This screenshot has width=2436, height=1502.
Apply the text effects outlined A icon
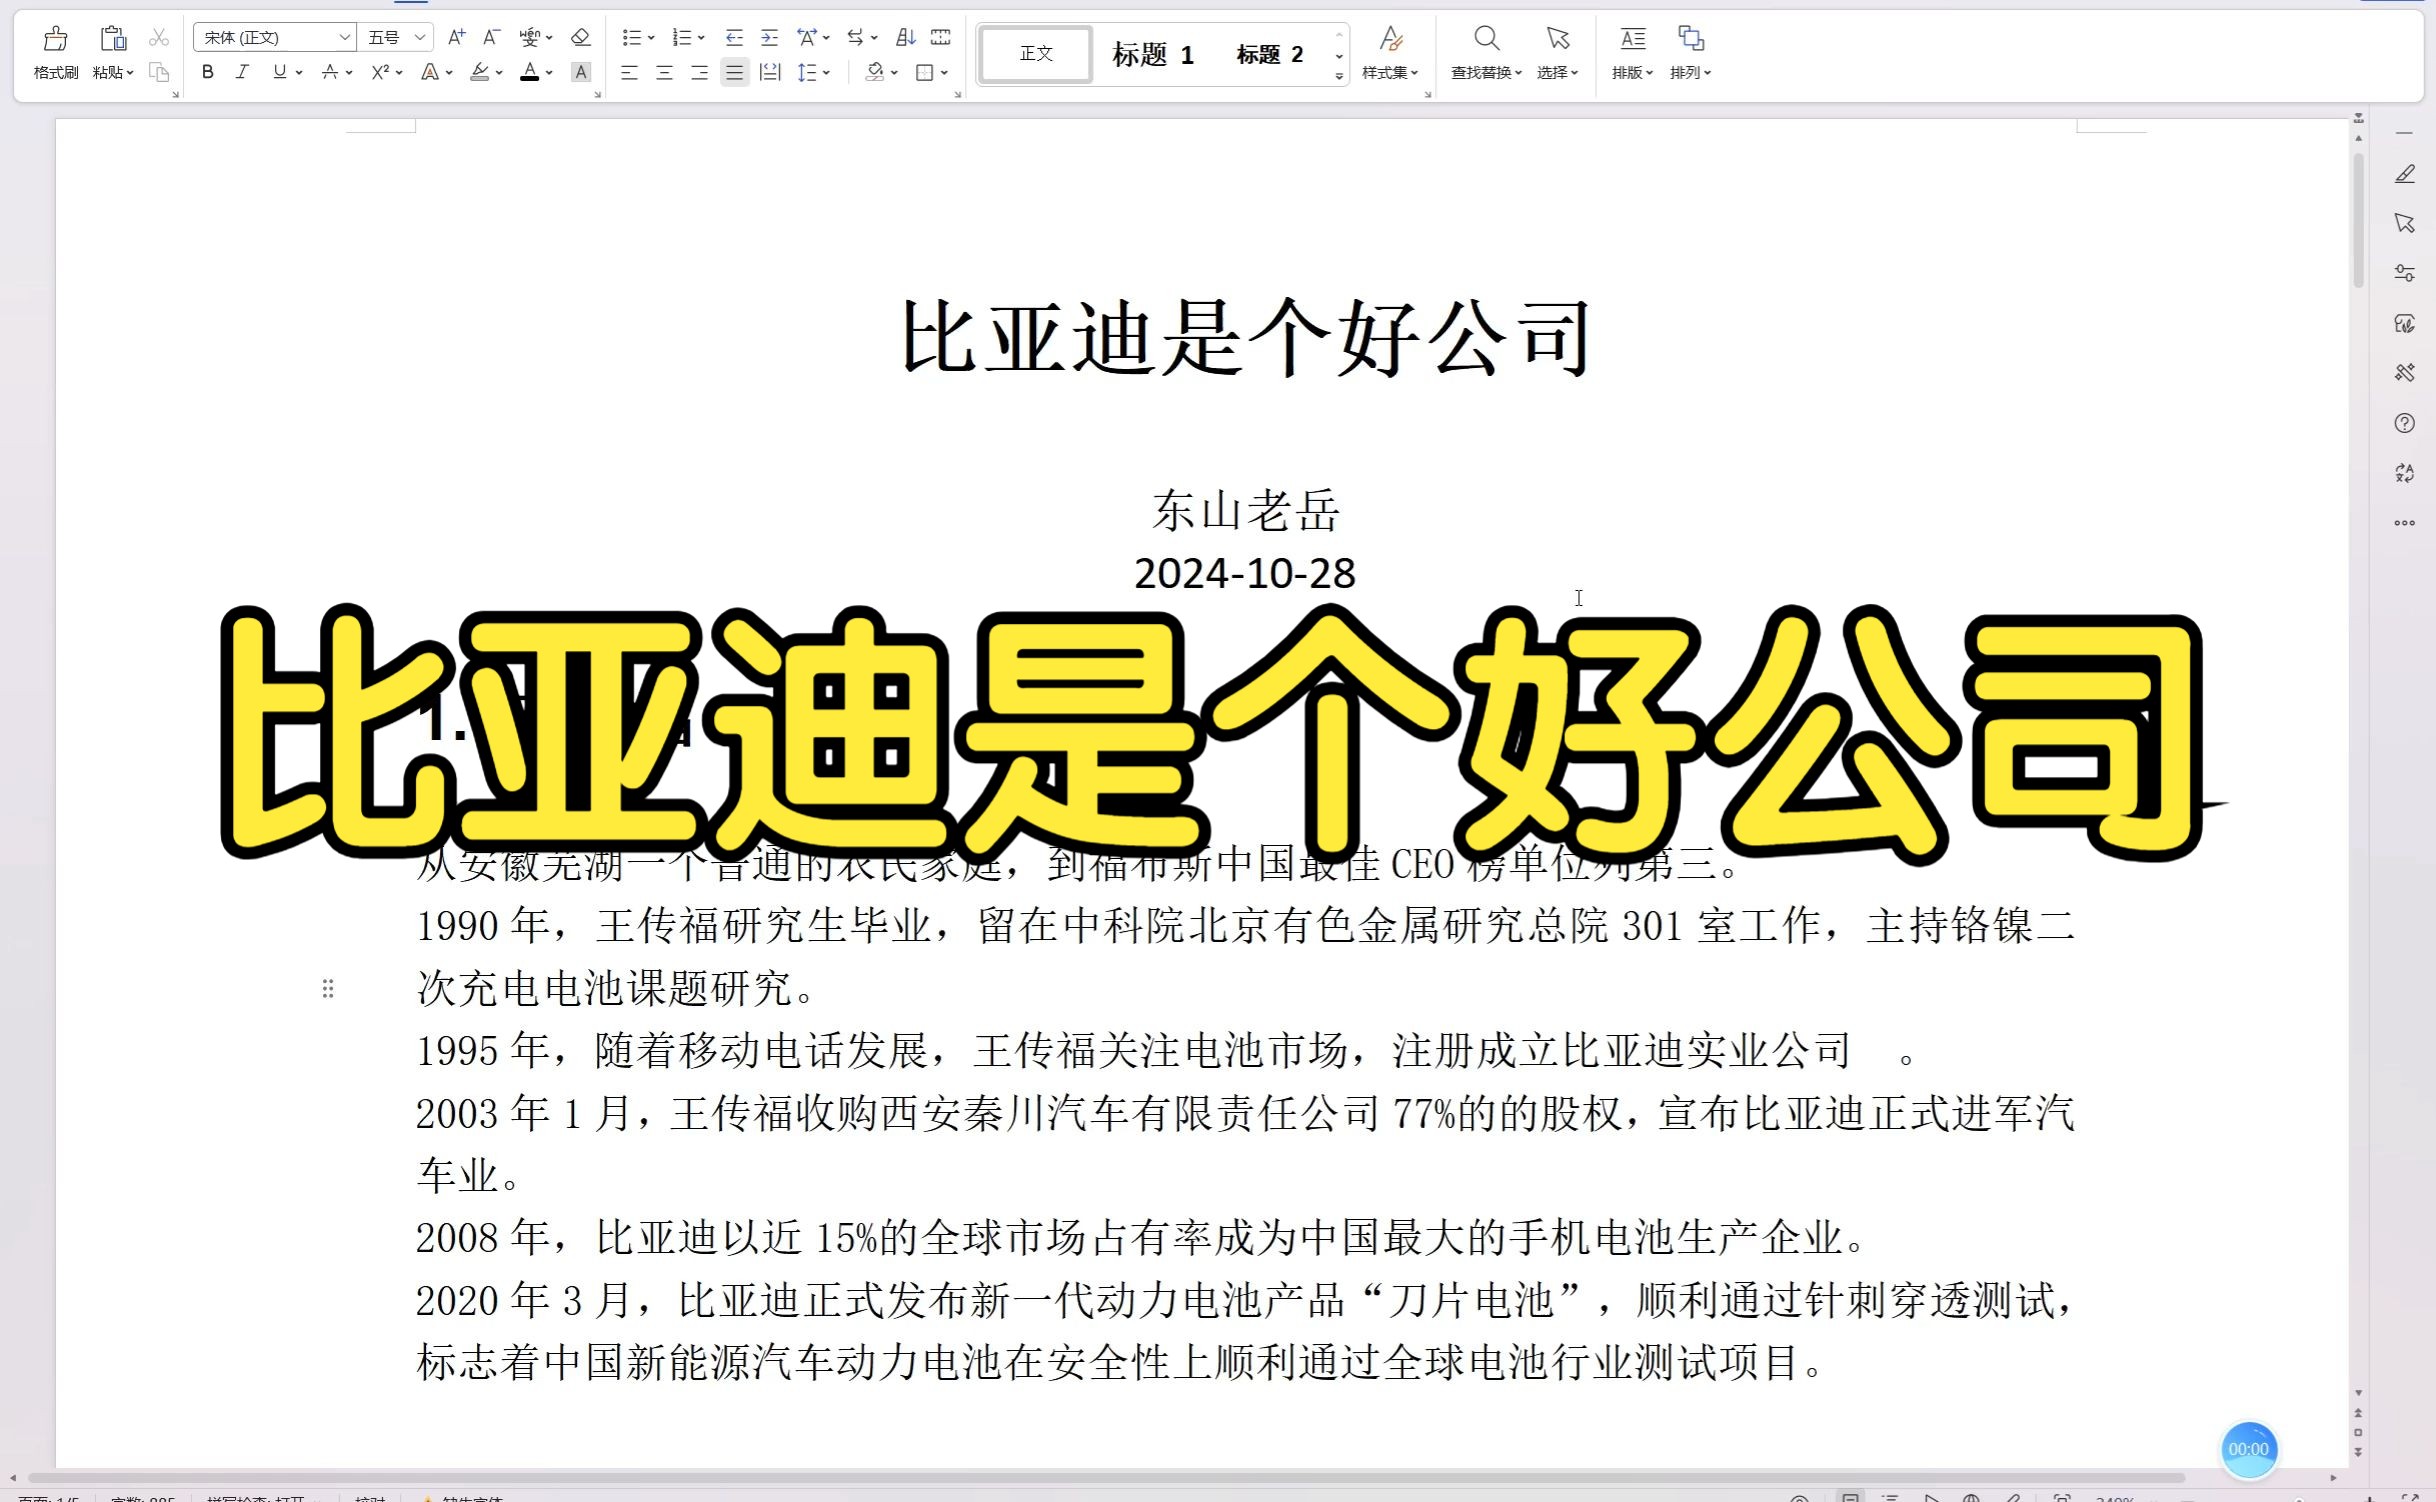429,72
